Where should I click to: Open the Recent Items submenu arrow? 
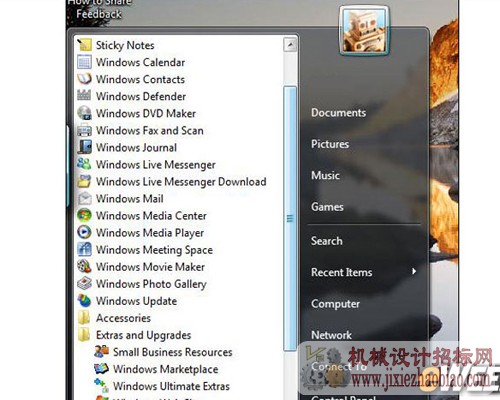[414, 271]
